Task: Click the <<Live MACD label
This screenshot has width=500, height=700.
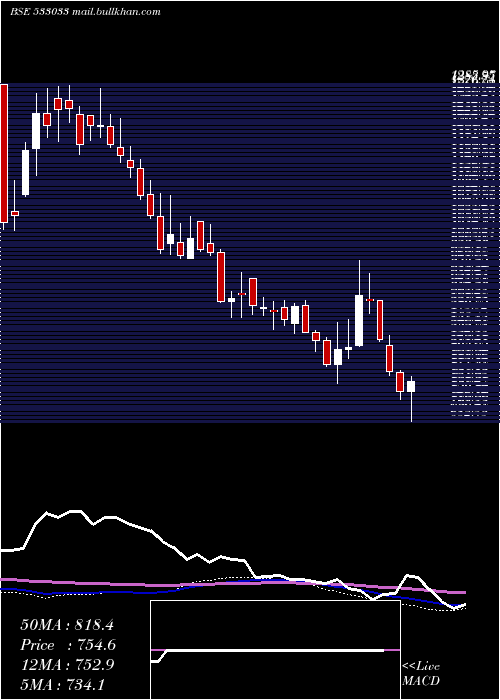Action: click(421, 673)
